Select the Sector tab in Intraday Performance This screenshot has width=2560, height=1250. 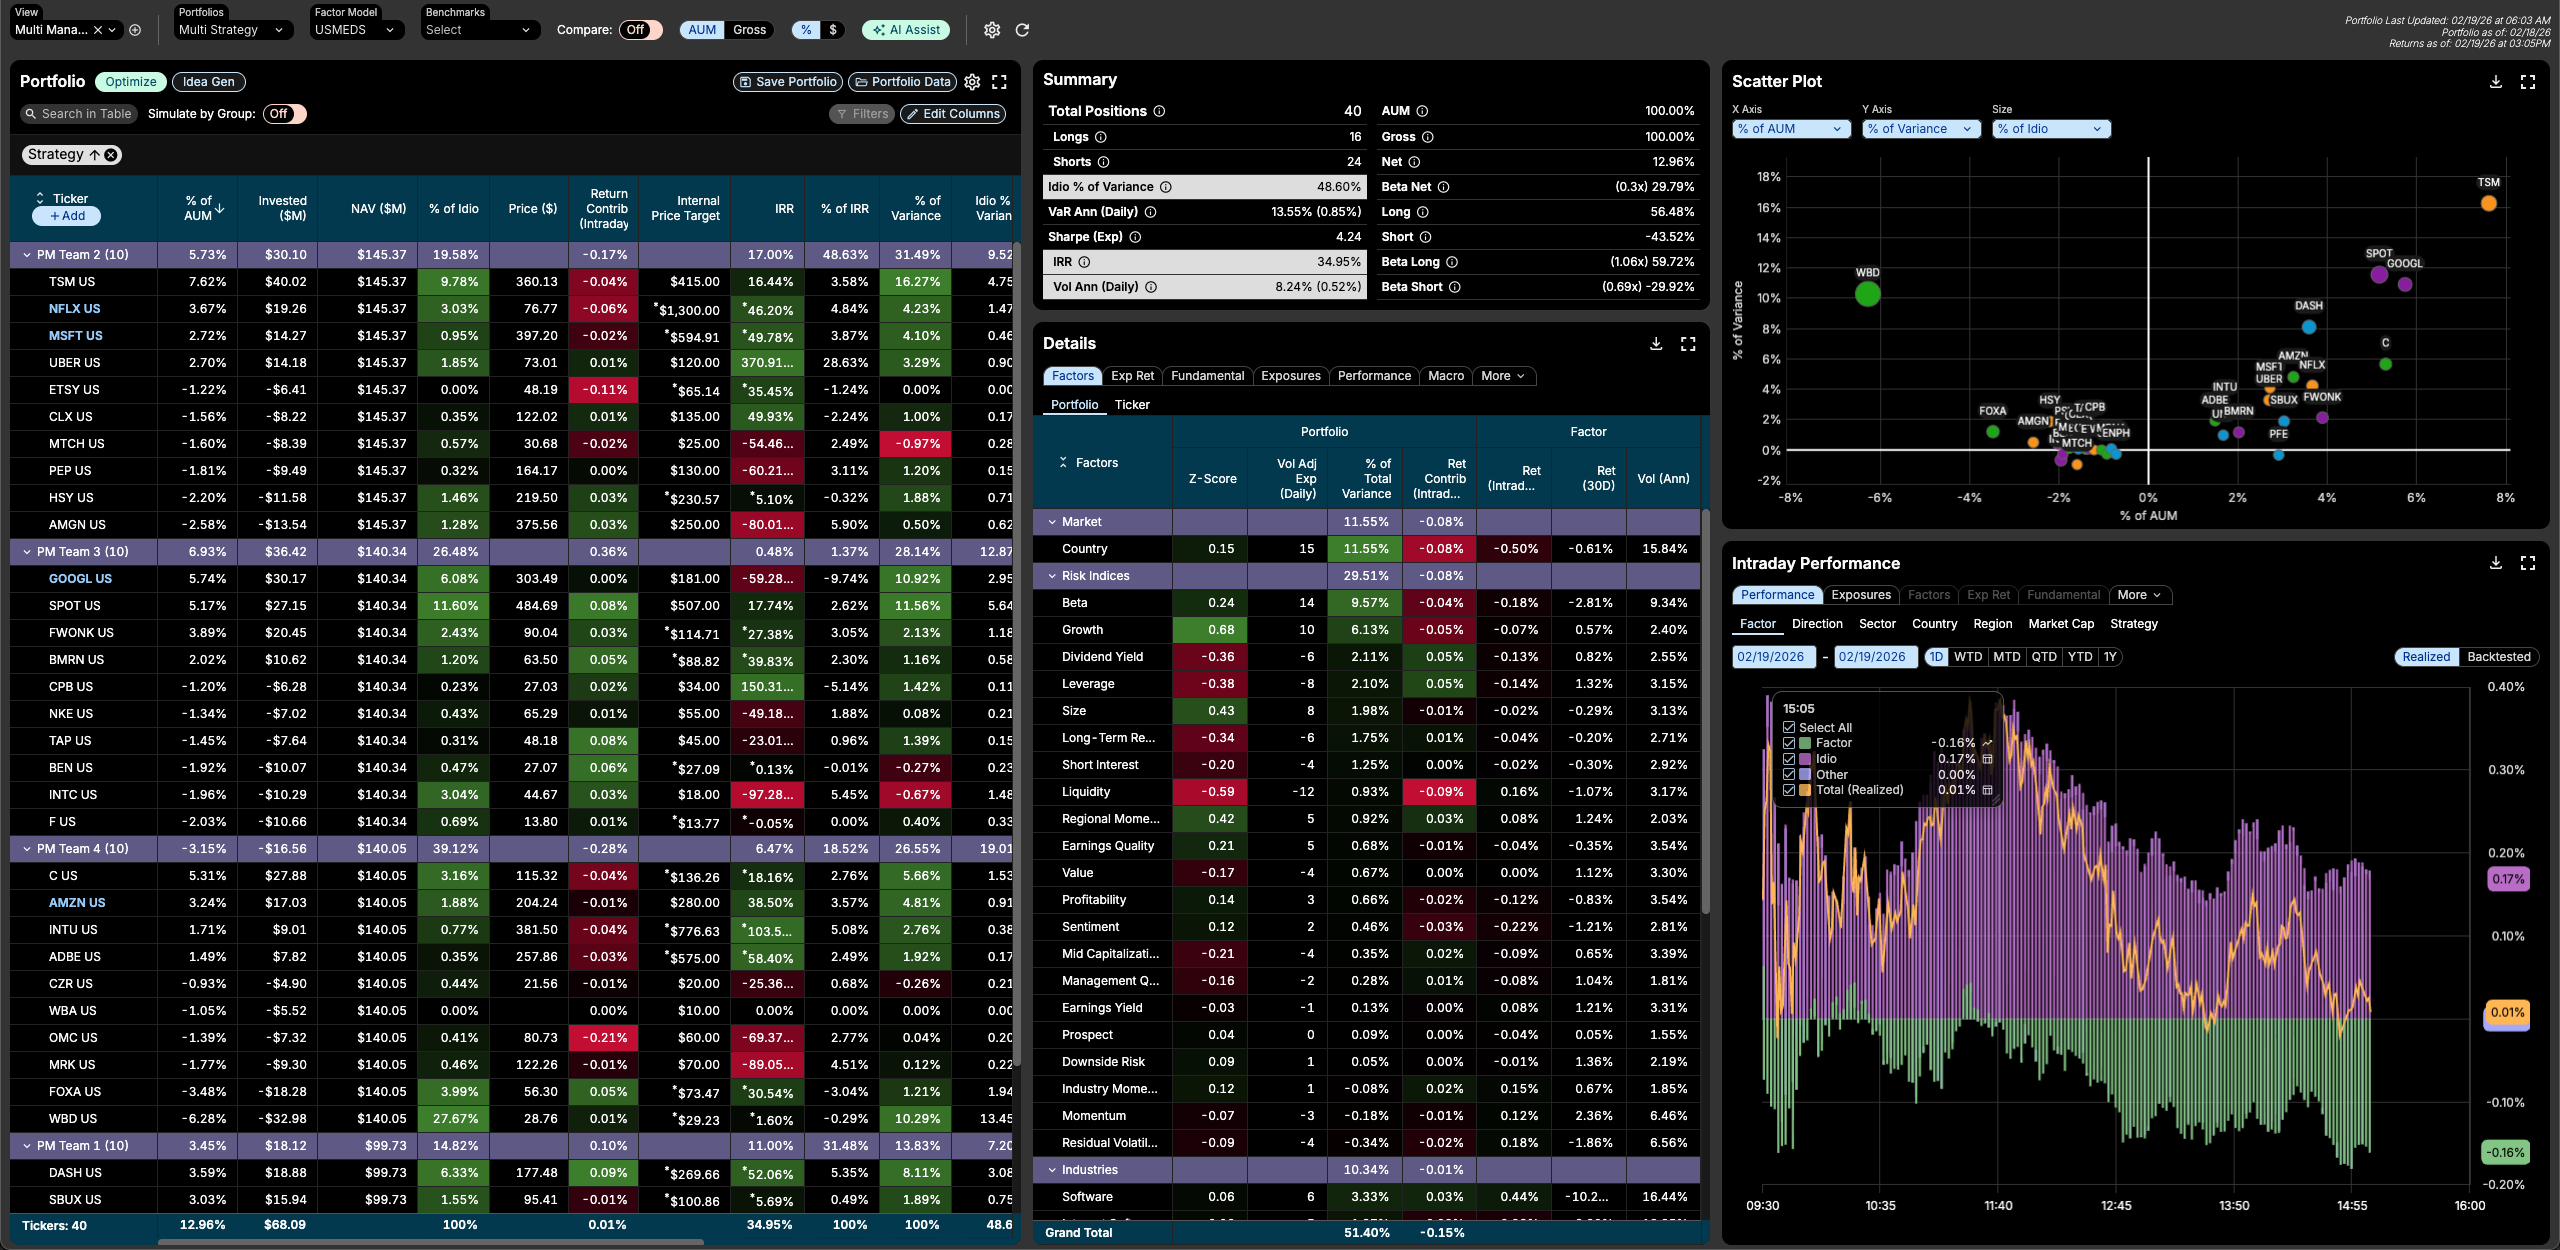click(1877, 624)
